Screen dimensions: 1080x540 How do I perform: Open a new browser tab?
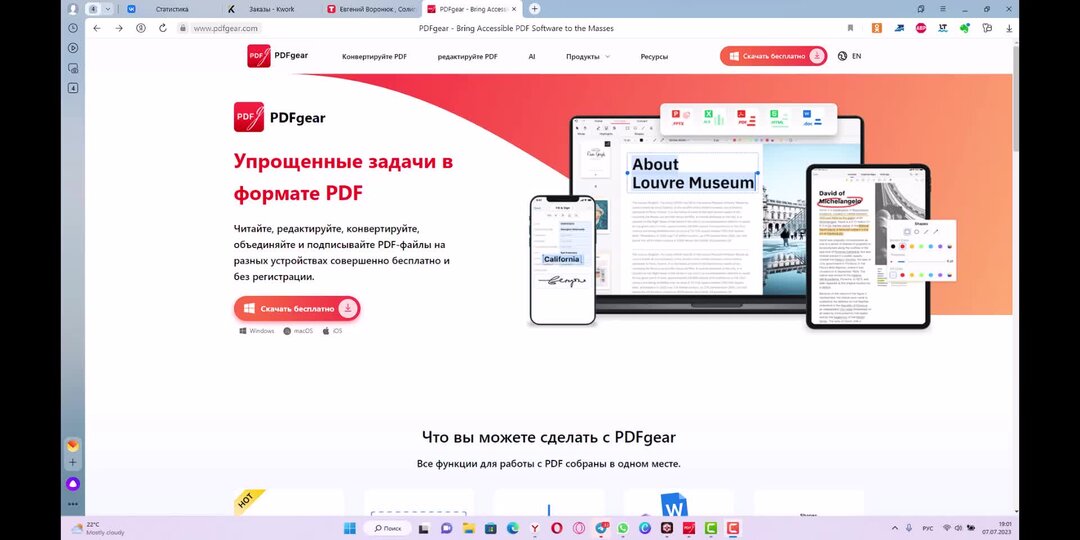point(534,9)
